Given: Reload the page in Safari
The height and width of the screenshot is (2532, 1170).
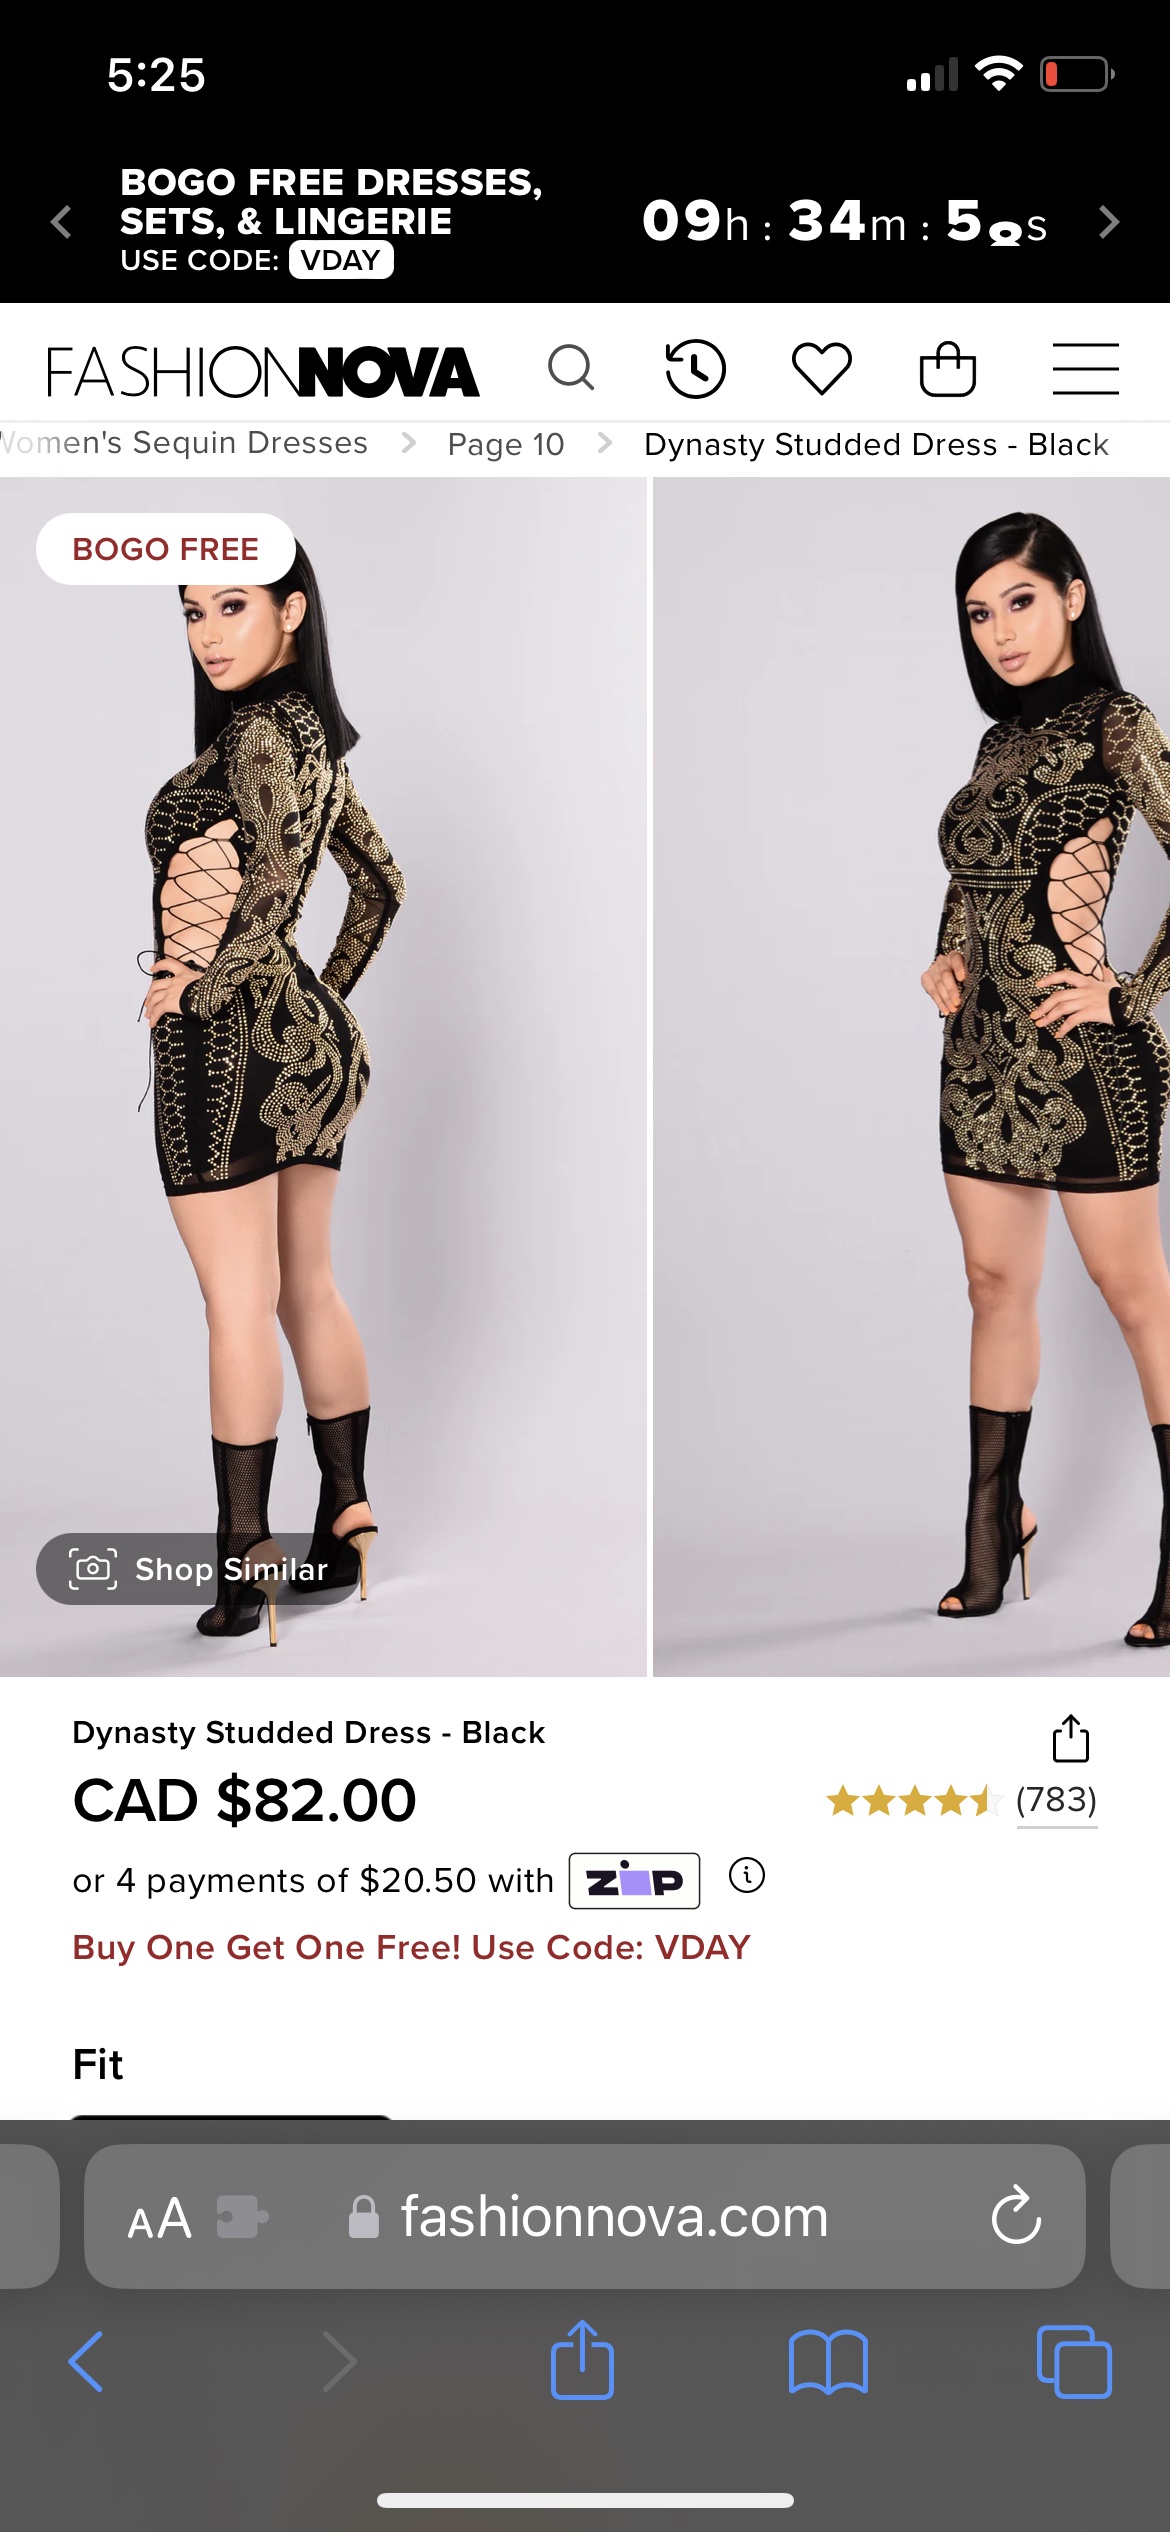Looking at the screenshot, I should coord(1016,2215).
